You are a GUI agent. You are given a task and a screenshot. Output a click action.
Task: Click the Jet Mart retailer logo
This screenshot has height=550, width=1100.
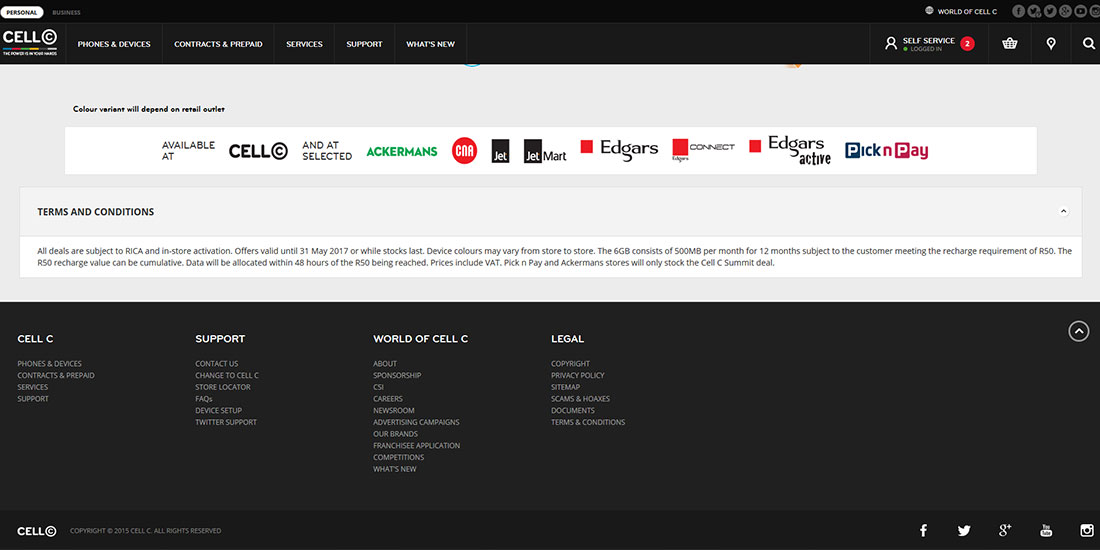click(545, 152)
